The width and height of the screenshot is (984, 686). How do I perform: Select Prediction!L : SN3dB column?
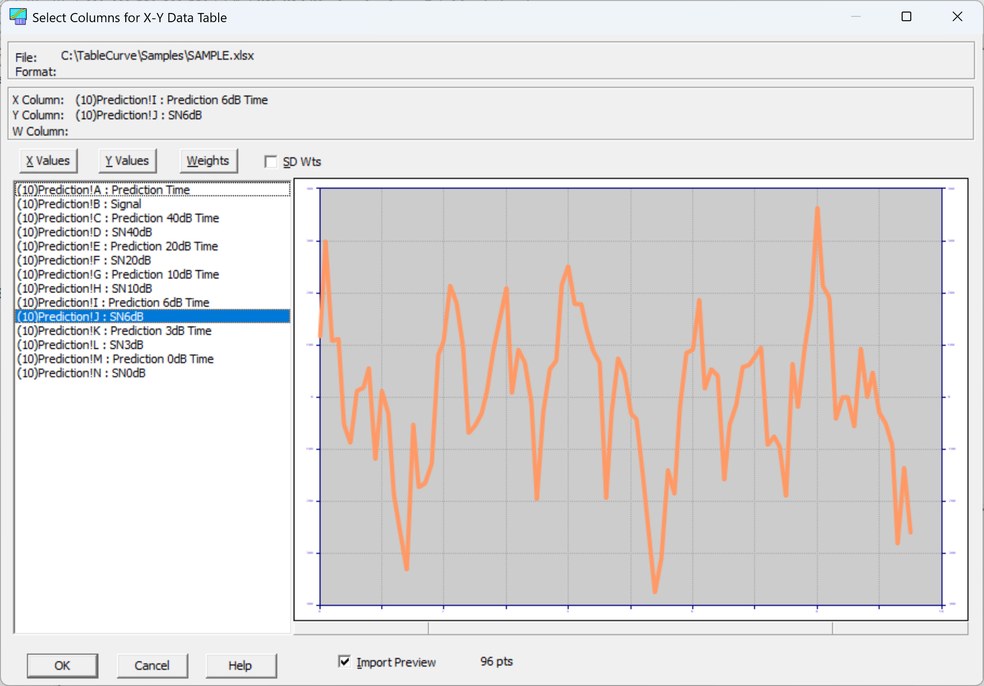click(x=152, y=345)
